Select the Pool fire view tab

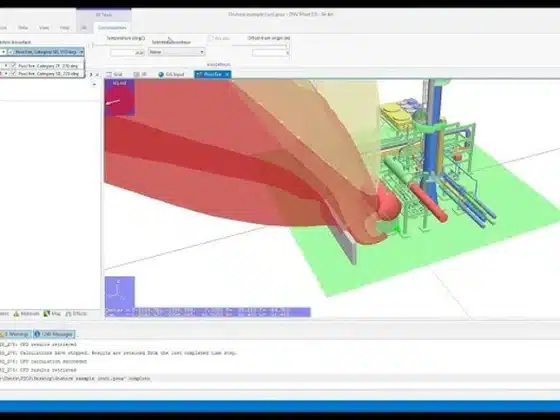[213, 74]
